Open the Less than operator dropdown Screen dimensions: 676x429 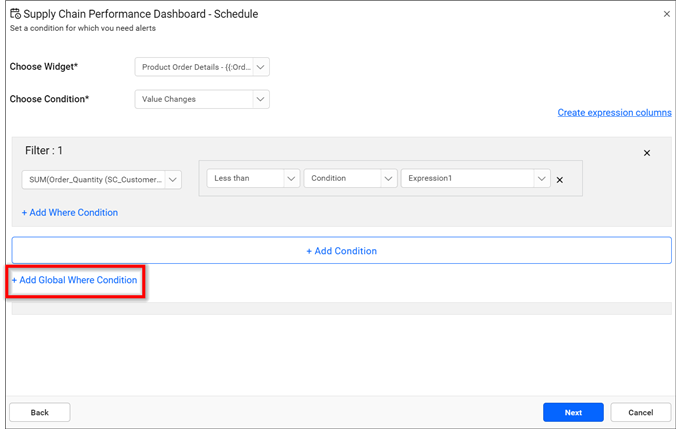244,179
